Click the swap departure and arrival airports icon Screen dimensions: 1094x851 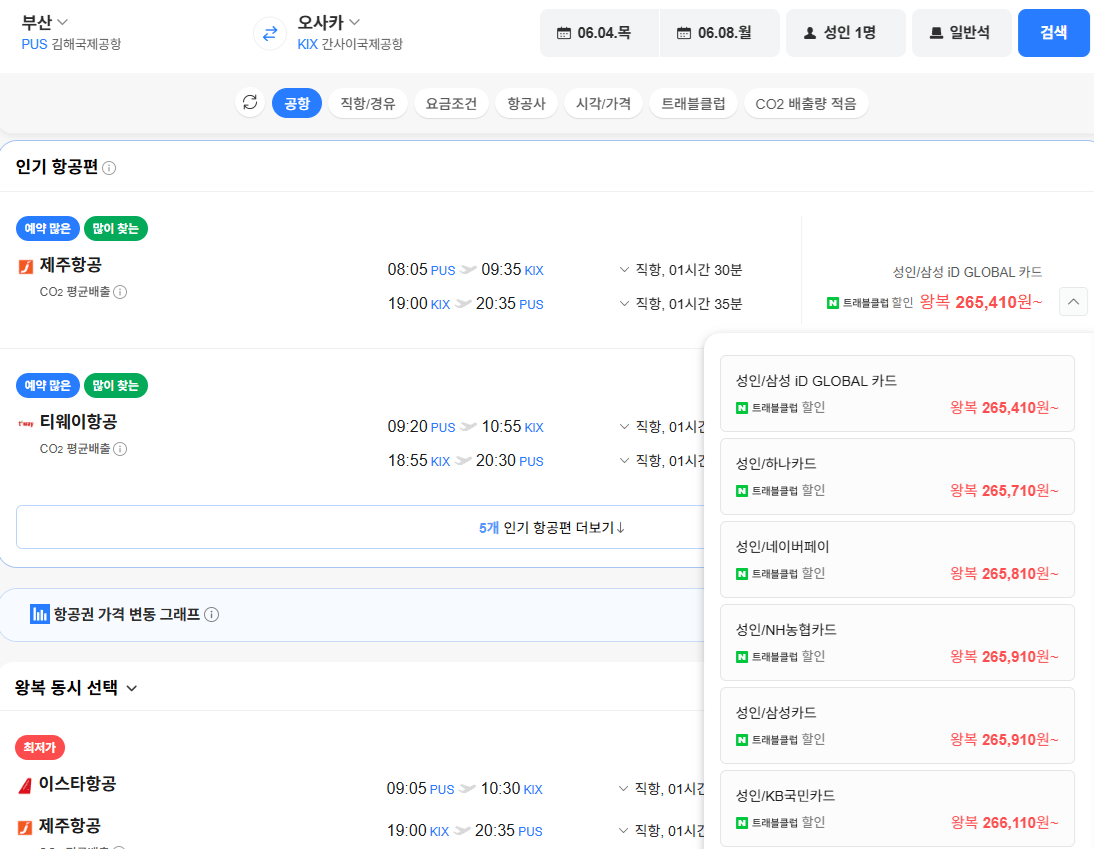pyautogui.click(x=268, y=33)
